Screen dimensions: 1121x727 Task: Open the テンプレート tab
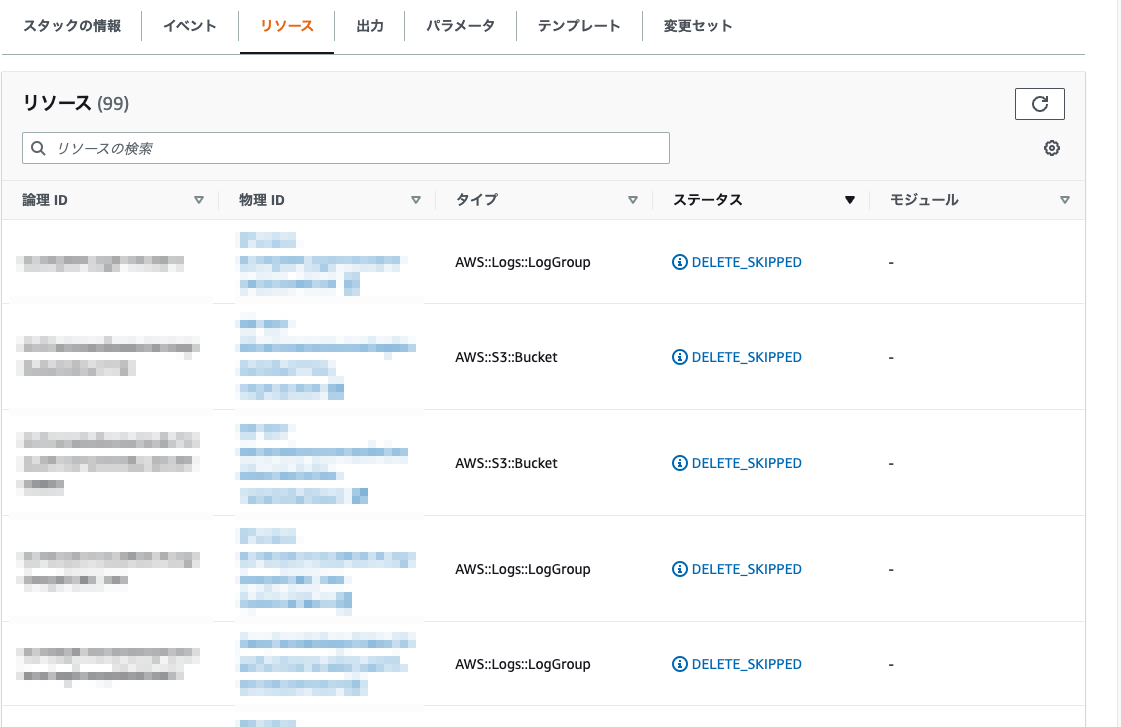pos(578,27)
